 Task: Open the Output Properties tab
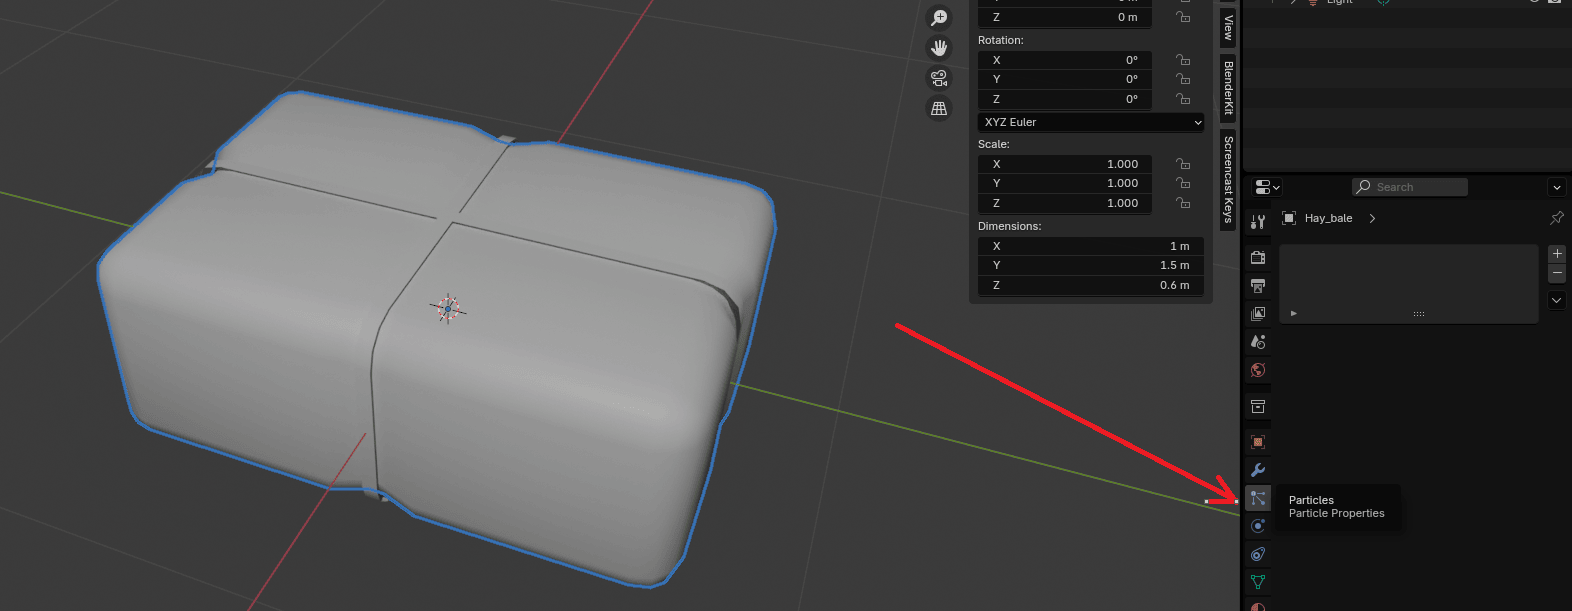coord(1258,286)
